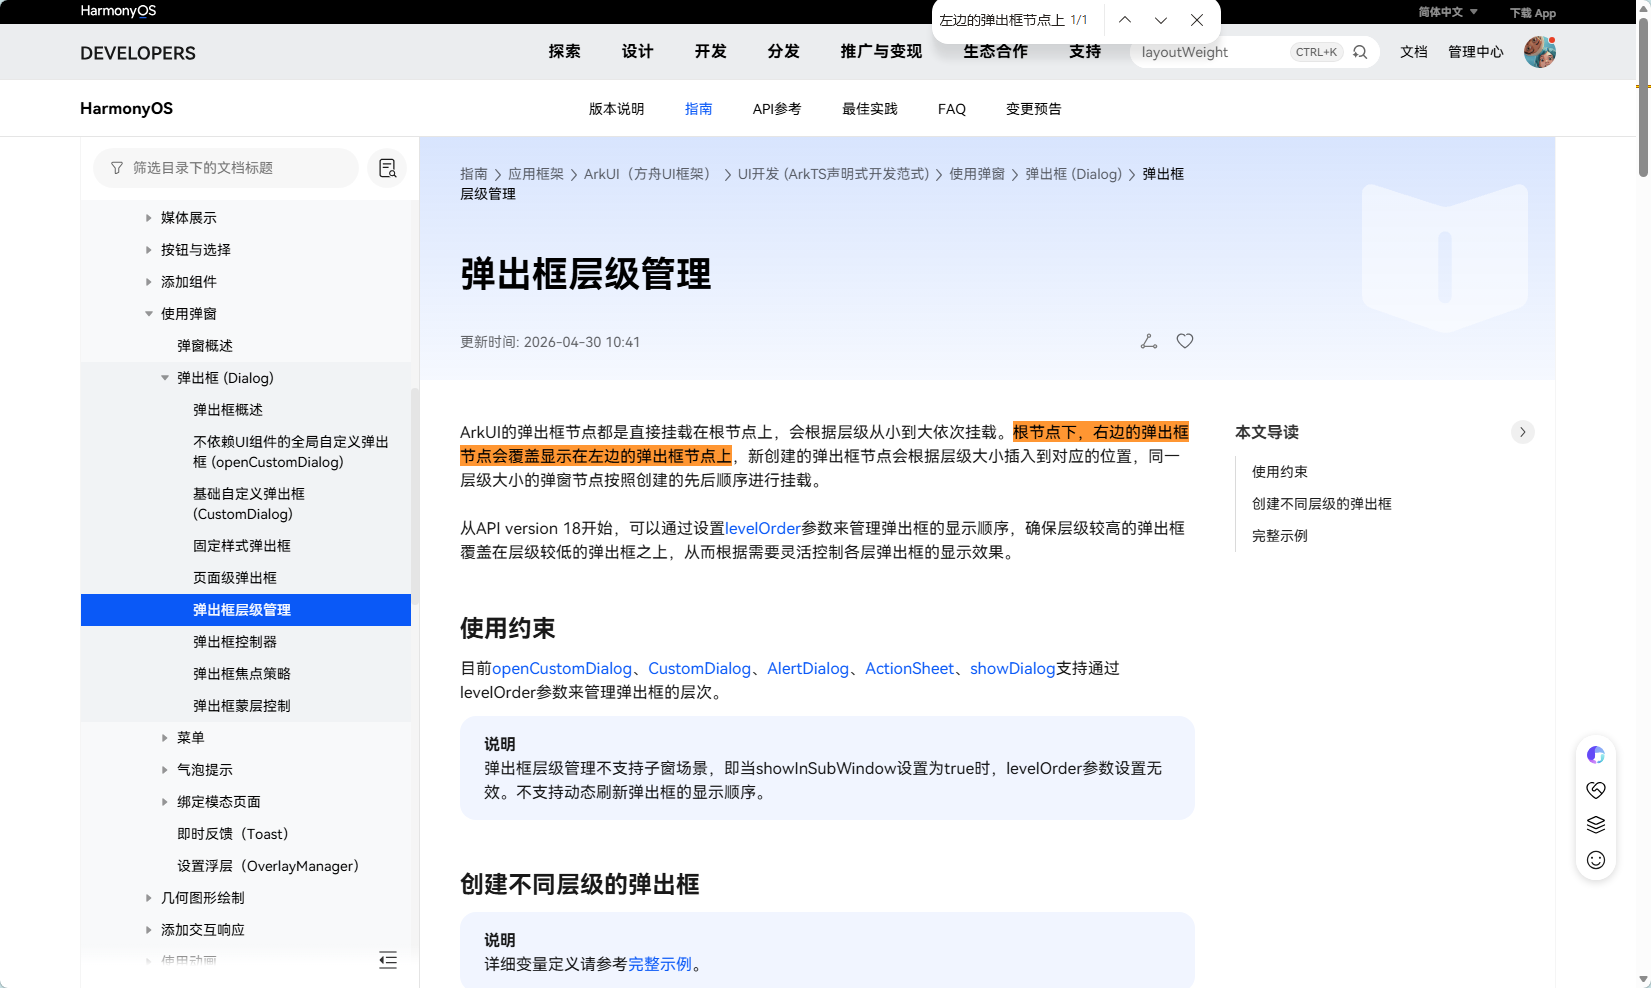Screen dimensions: 1651x988
Task: Open the CustomDialog link in 使用约束
Action: 699,668
